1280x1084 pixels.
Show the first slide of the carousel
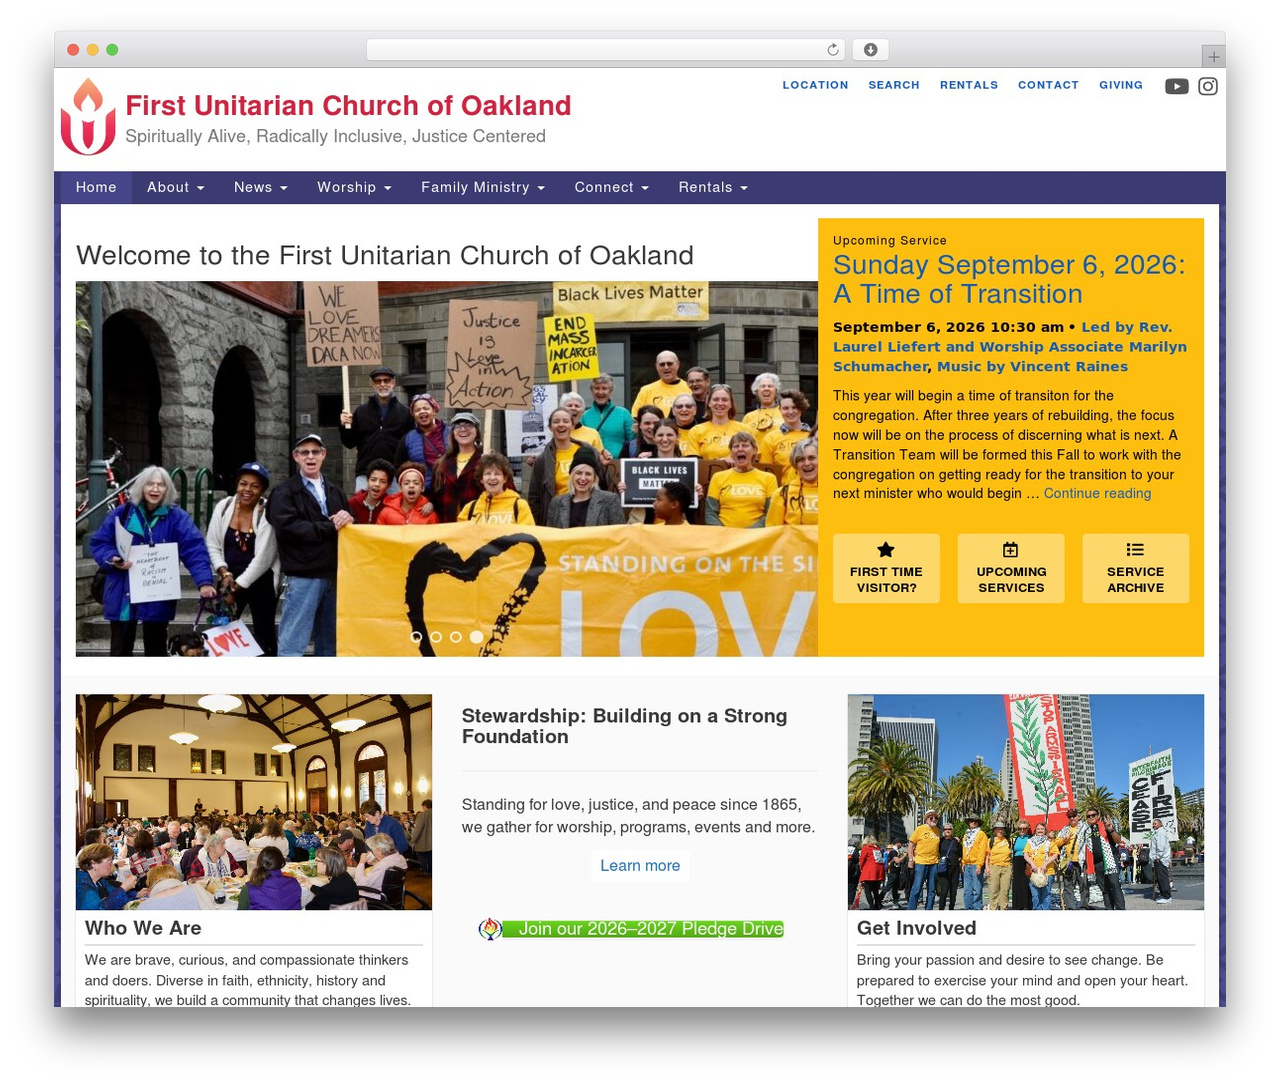click(417, 637)
